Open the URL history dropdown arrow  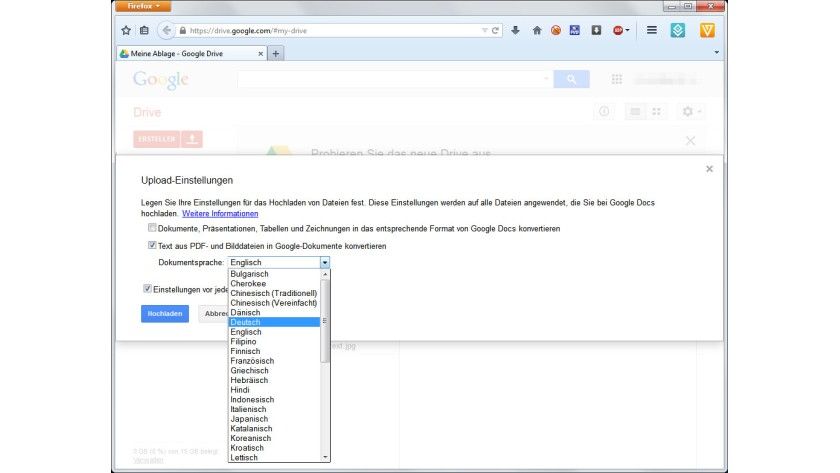coord(484,31)
